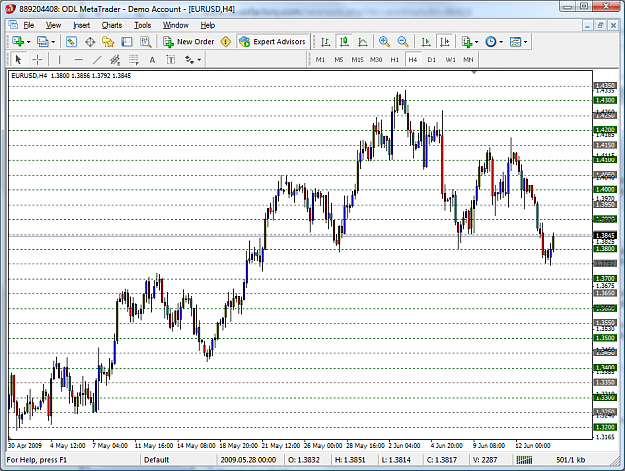The height and width of the screenshot is (471, 625).
Task: Switch timeframe to D1
Action: coord(431,60)
